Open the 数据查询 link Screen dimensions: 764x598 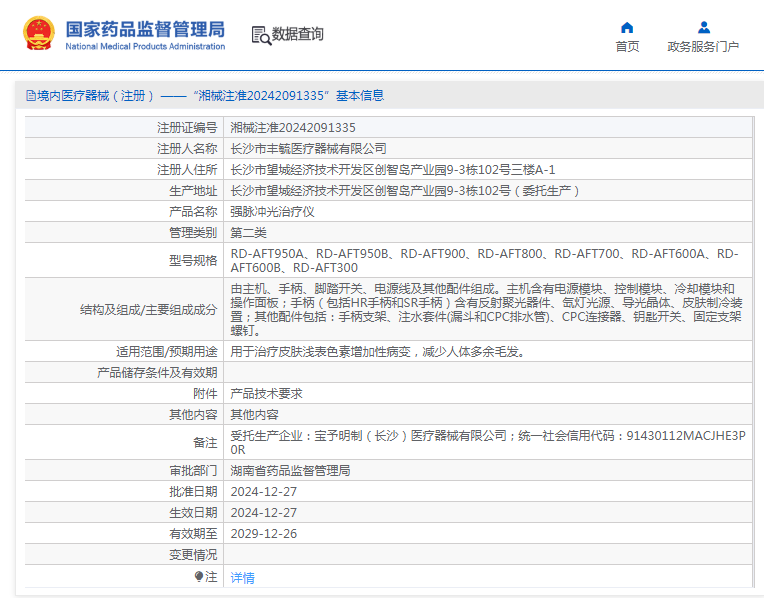pos(297,34)
